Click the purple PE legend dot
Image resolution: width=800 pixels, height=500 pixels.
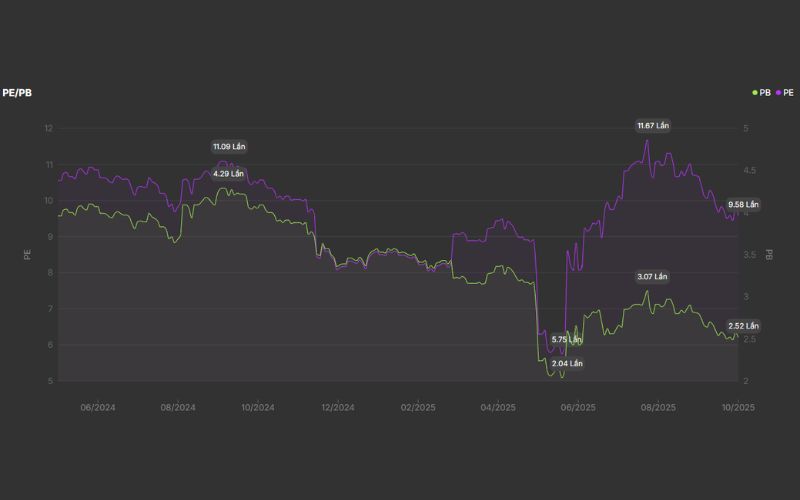[778, 92]
